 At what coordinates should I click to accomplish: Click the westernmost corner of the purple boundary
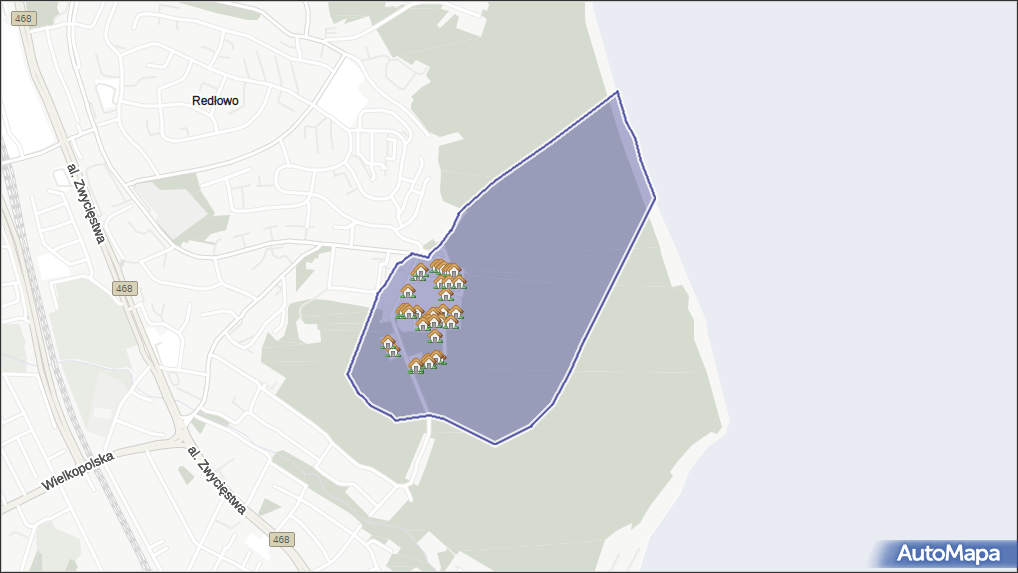click(348, 375)
